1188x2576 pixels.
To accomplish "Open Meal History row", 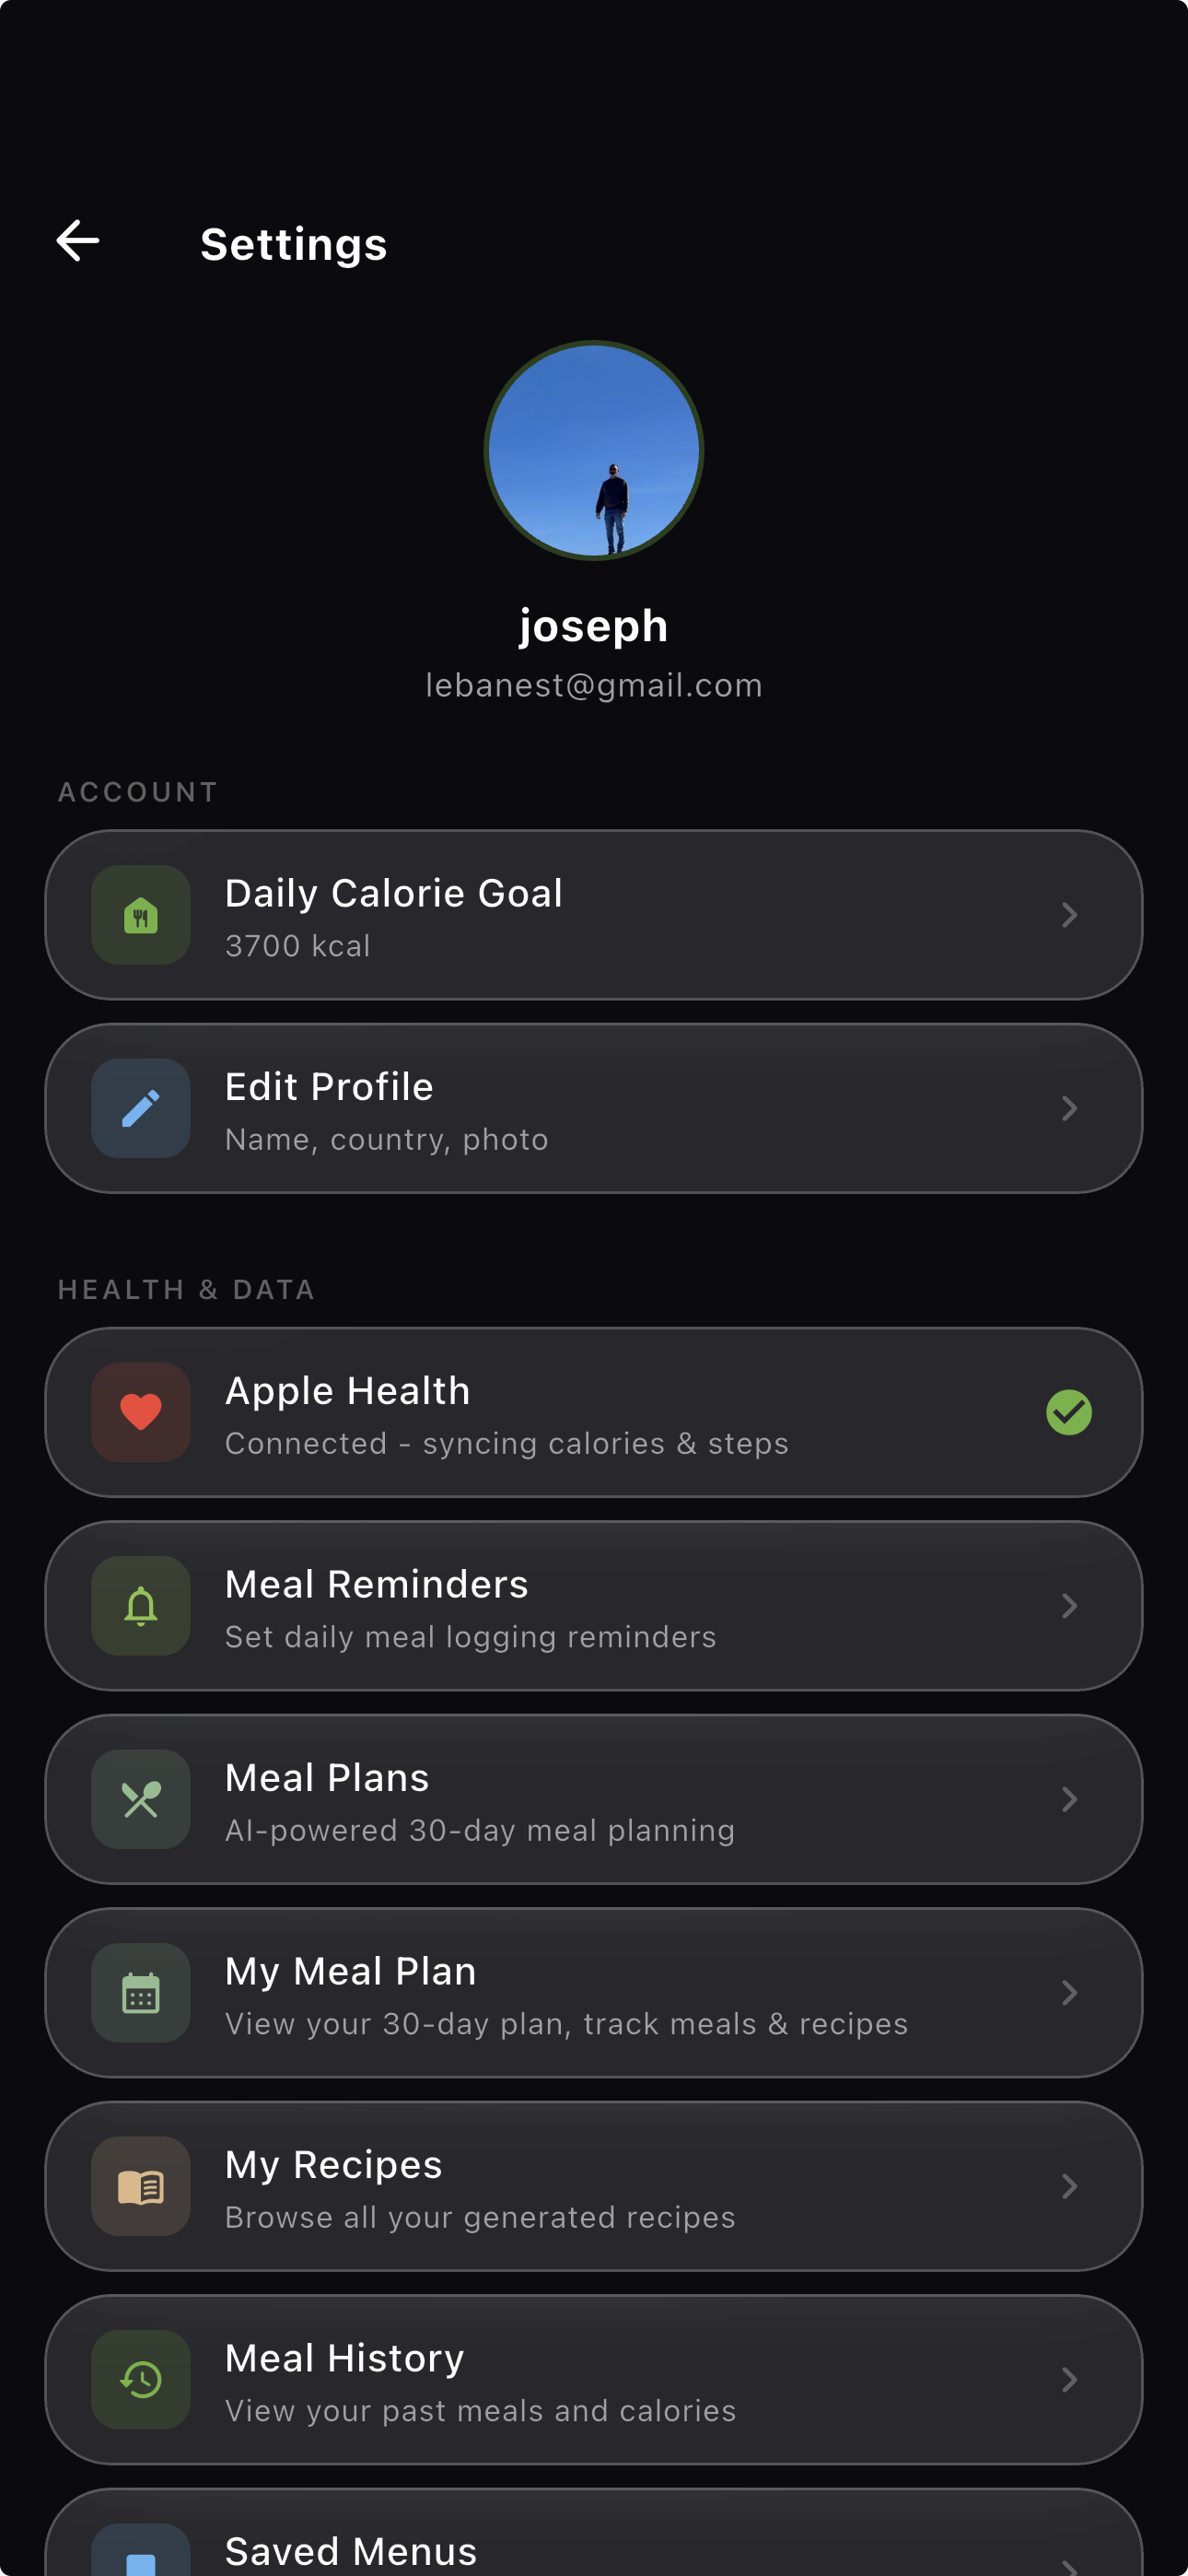I will 592,2380.
